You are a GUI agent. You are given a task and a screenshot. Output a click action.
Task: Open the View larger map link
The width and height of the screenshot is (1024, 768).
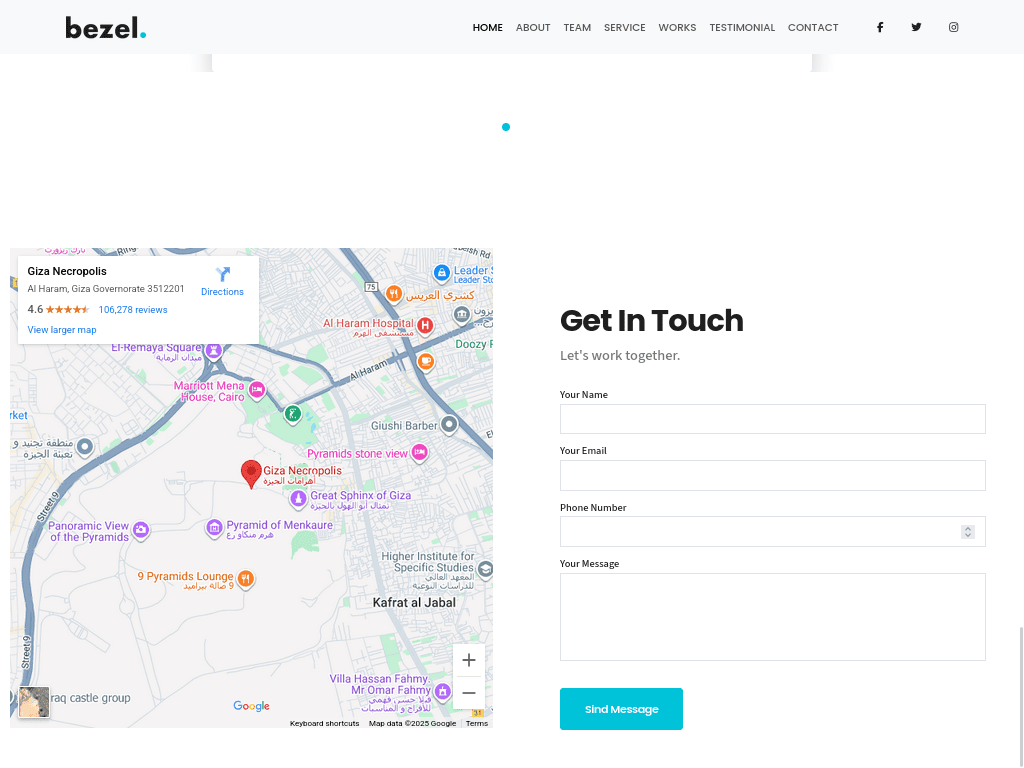coord(62,330)
